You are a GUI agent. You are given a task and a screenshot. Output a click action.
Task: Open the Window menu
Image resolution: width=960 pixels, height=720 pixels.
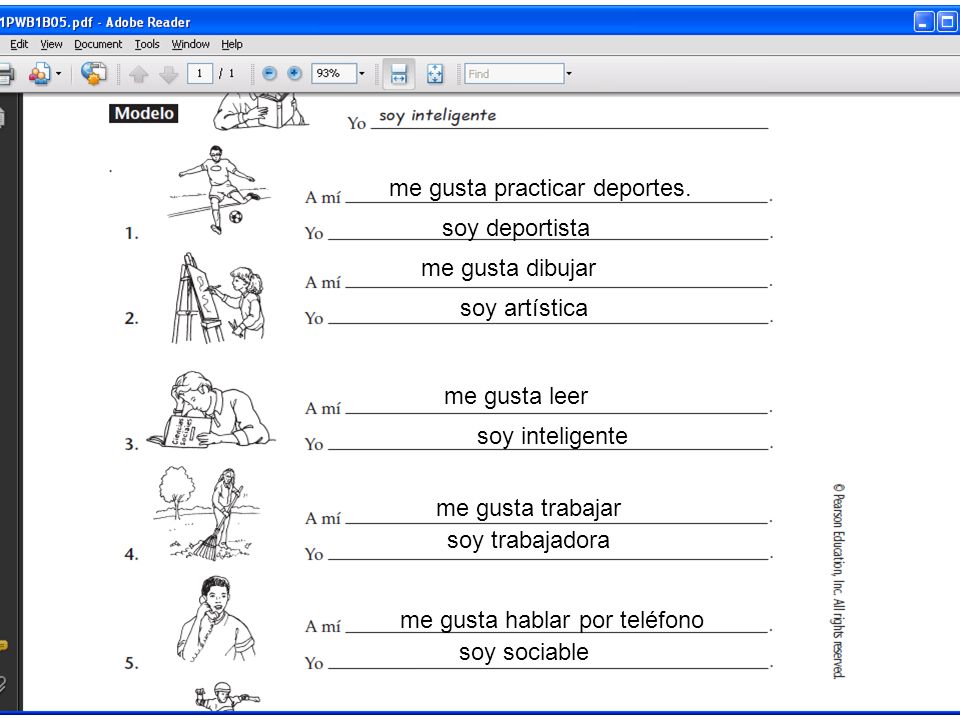(x=190, y=44)
